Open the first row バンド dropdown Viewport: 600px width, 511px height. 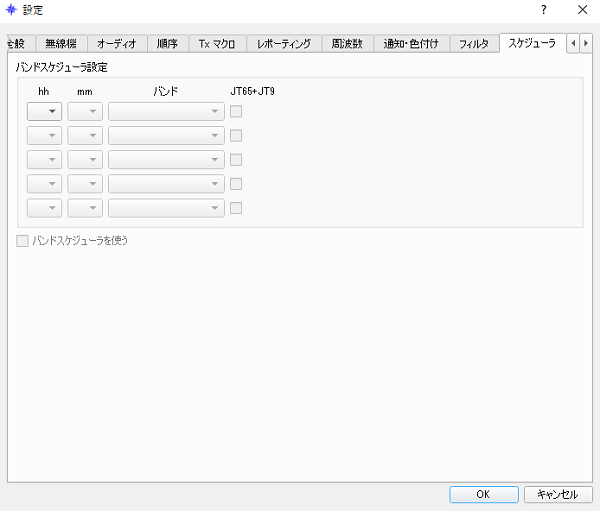166,111
